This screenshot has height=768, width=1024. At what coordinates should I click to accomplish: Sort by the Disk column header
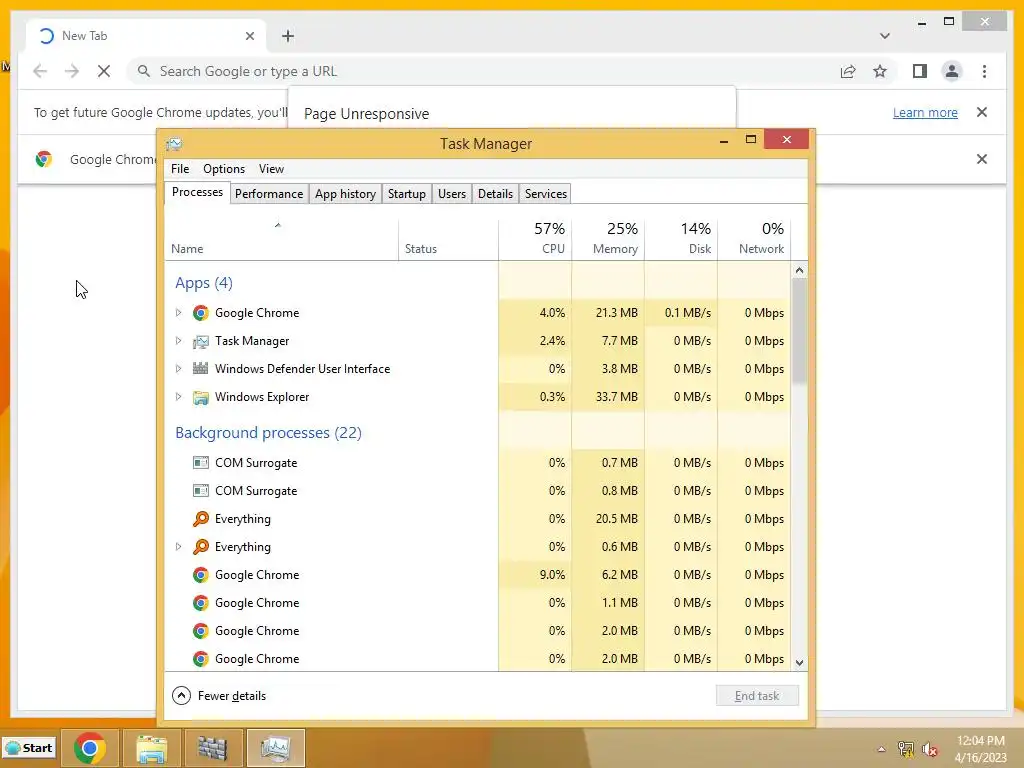[681, 238]
